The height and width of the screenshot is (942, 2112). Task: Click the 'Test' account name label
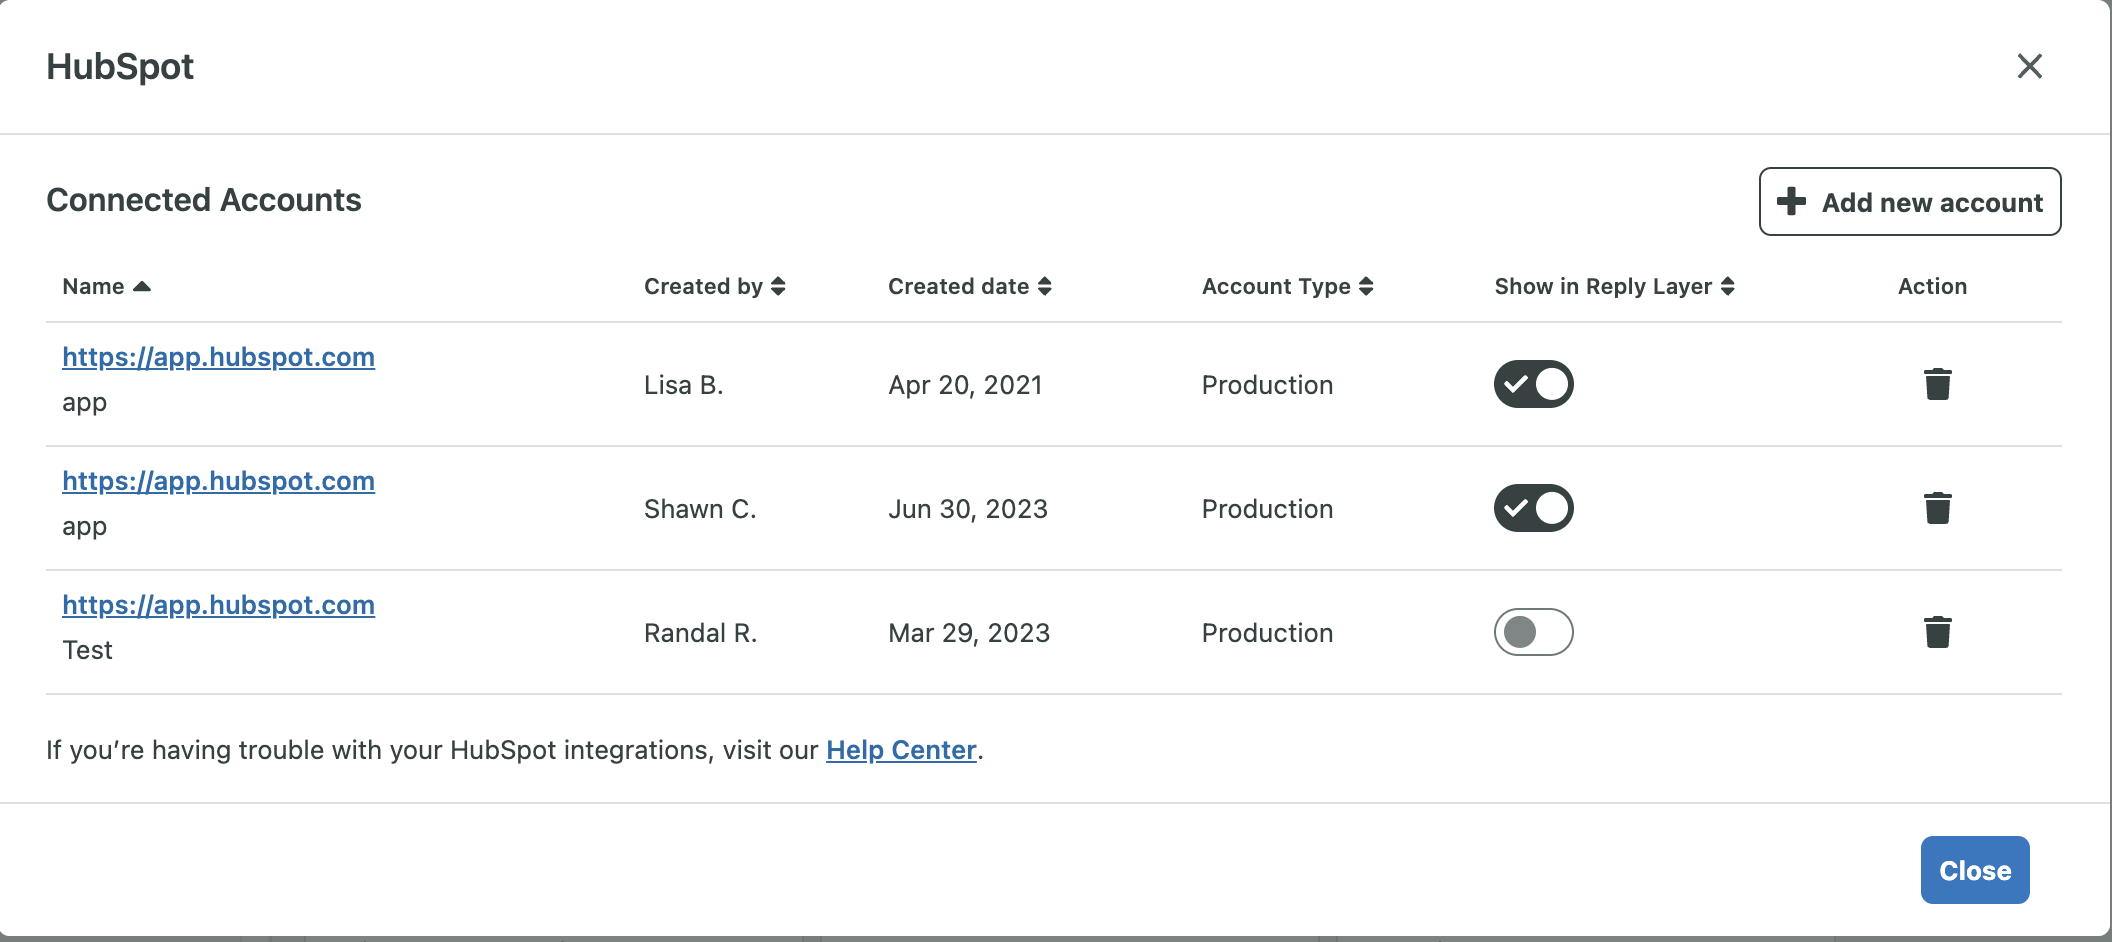click(x=87, y=650)
